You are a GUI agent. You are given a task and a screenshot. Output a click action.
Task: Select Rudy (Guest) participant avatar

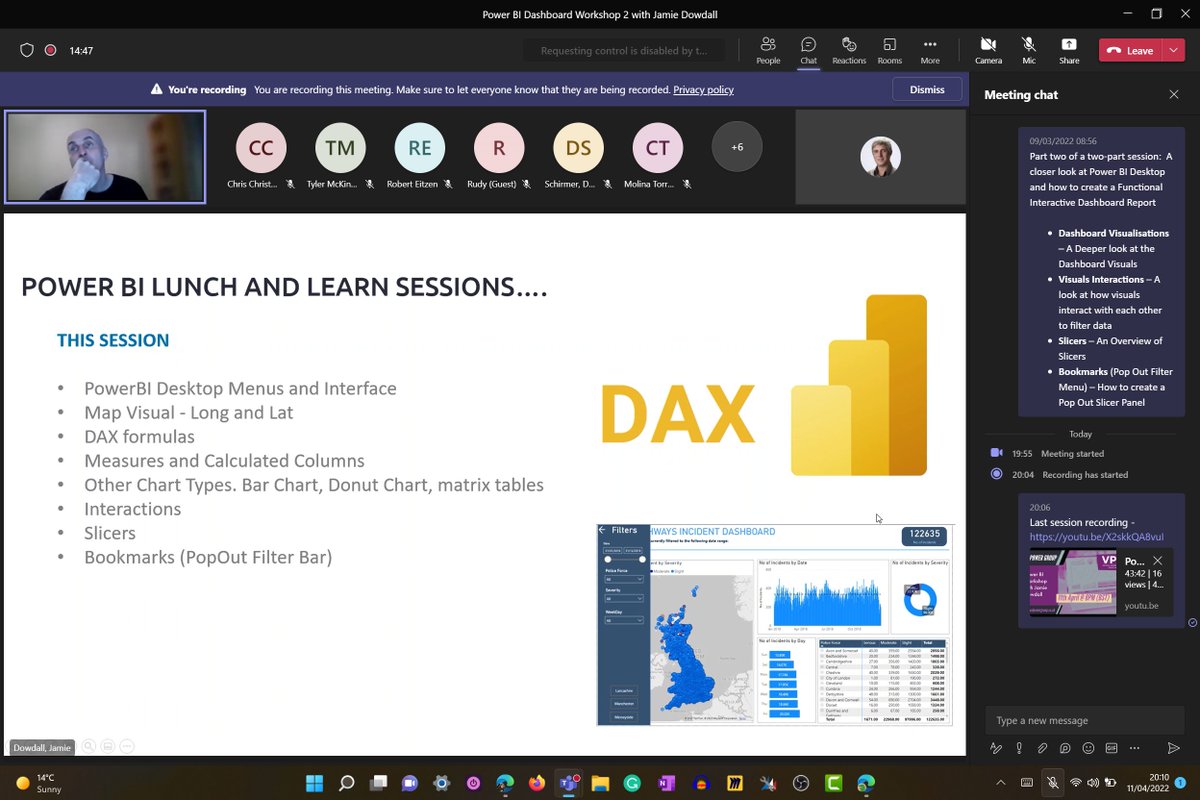click(x=499, y=148)
